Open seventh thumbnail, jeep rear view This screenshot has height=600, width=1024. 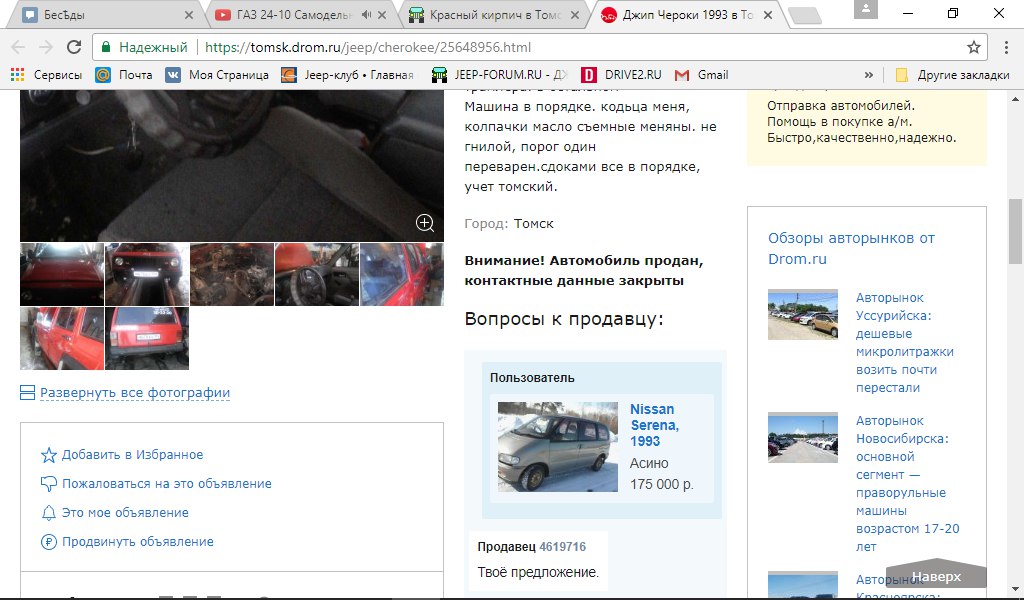coord(147,338)
